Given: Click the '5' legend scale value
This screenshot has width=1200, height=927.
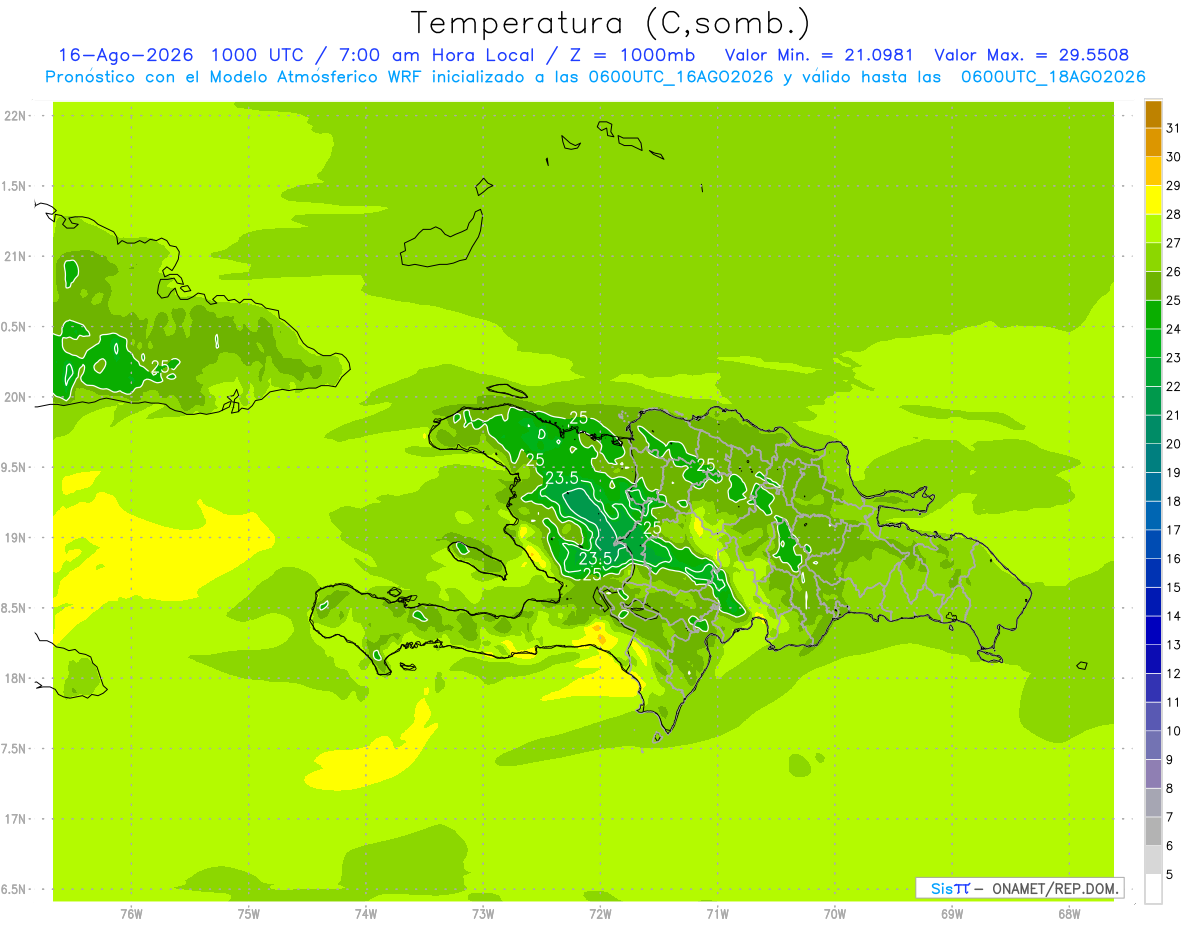Looking at the screenshot, I should (1170, 874).
